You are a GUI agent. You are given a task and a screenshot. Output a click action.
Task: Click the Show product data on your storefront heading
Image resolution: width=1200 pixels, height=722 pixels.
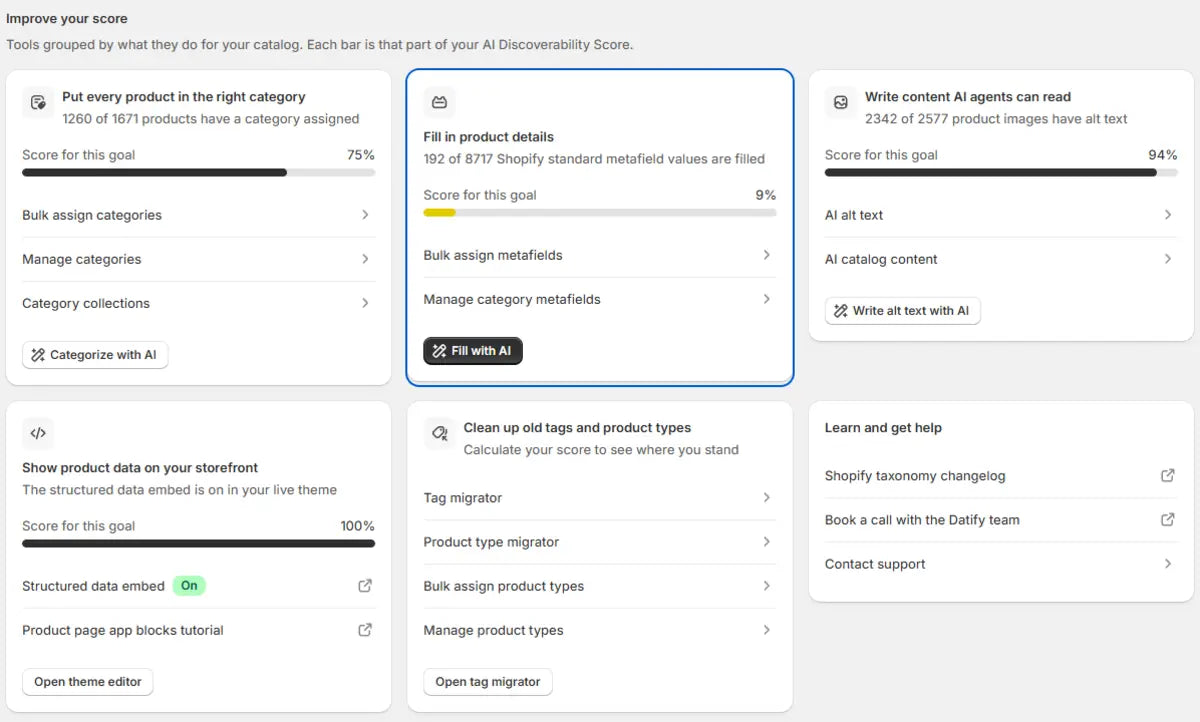tap(140, 468)
